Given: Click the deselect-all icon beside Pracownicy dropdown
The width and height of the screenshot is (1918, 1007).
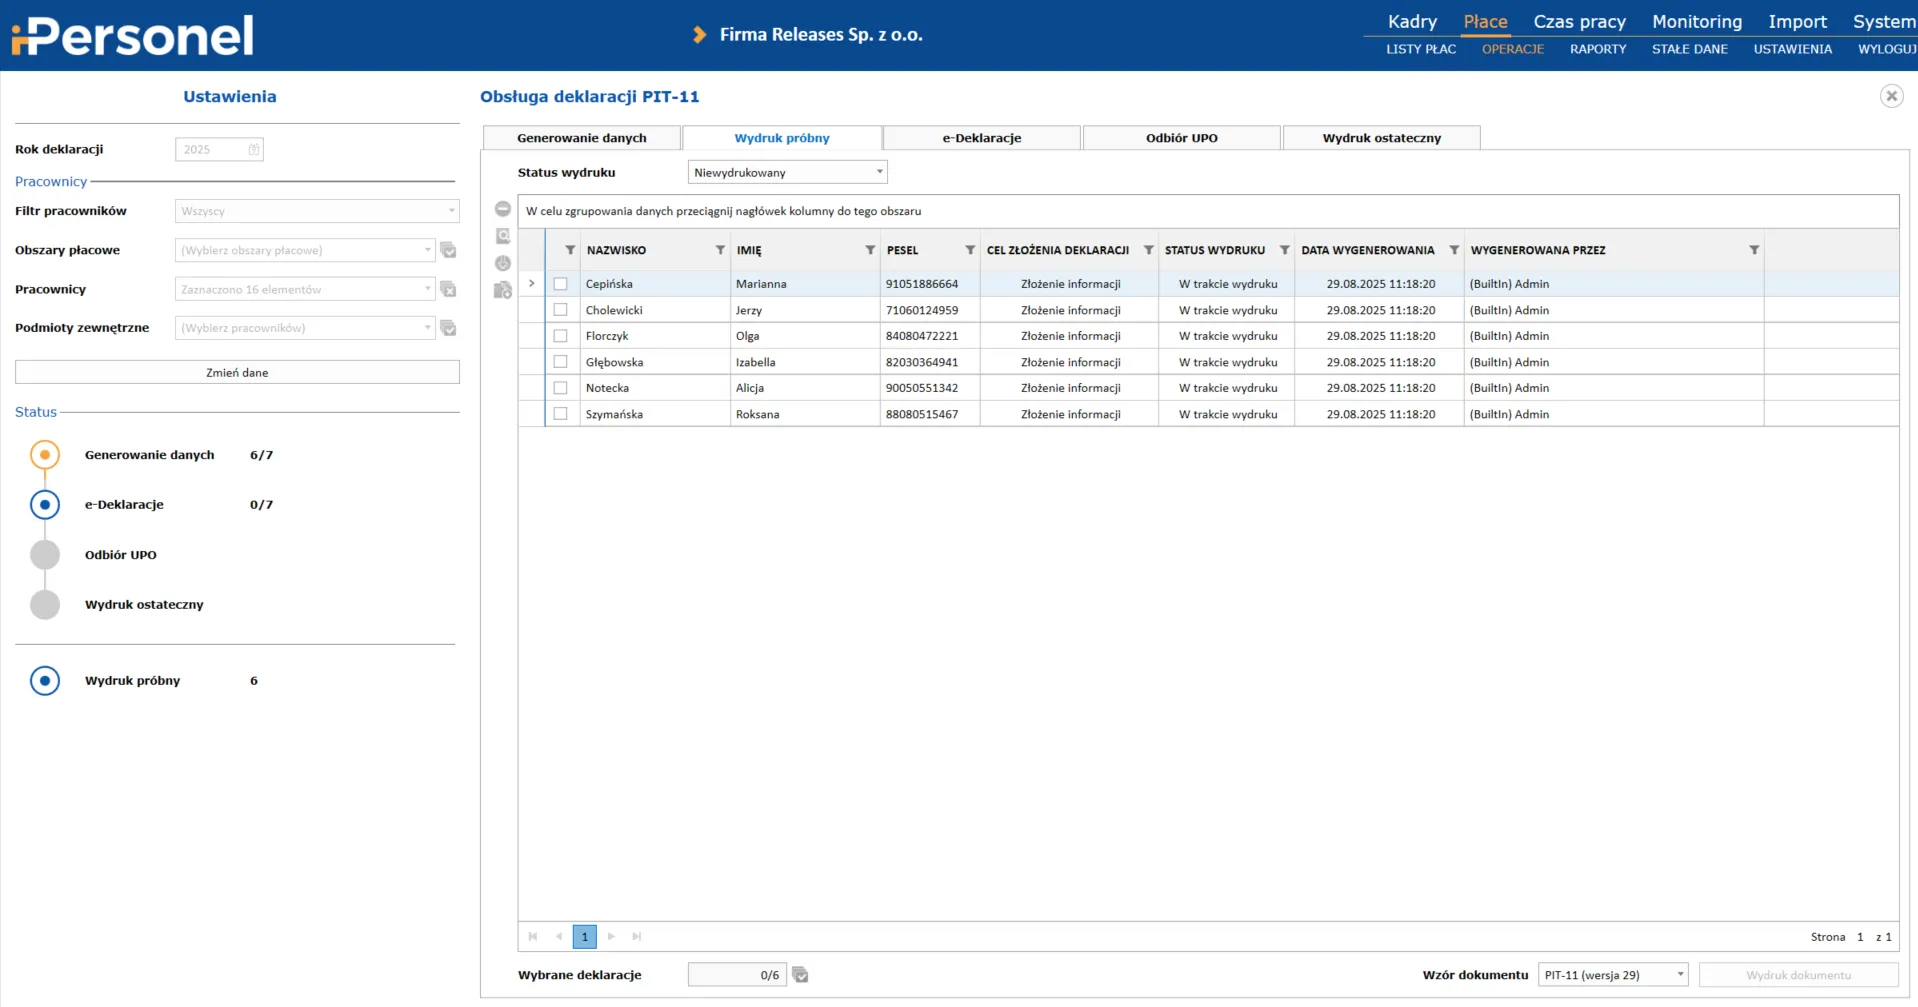Looking at the screenshot, I should coord(448,289).
